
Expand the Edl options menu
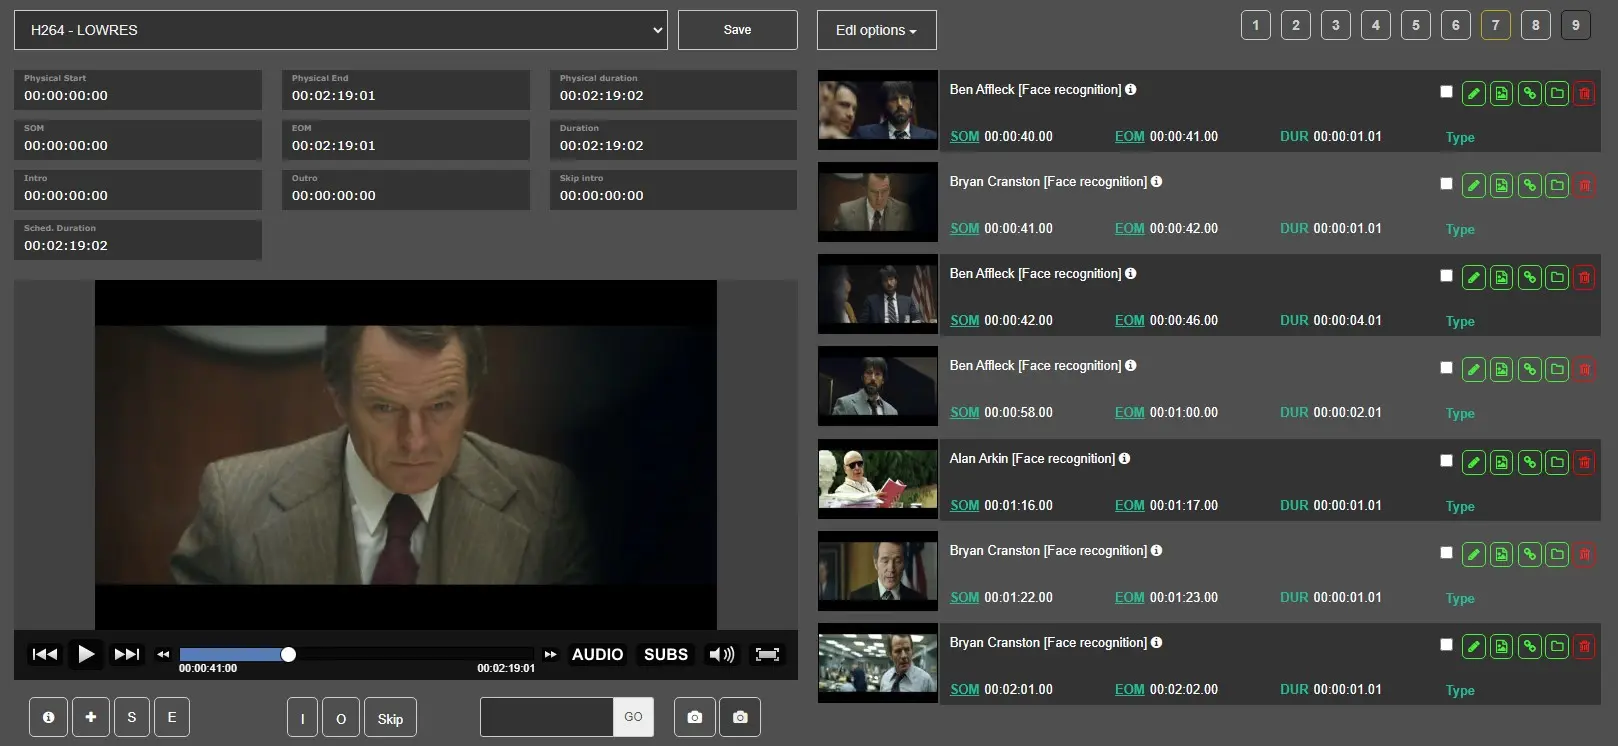tap(876, 30)
